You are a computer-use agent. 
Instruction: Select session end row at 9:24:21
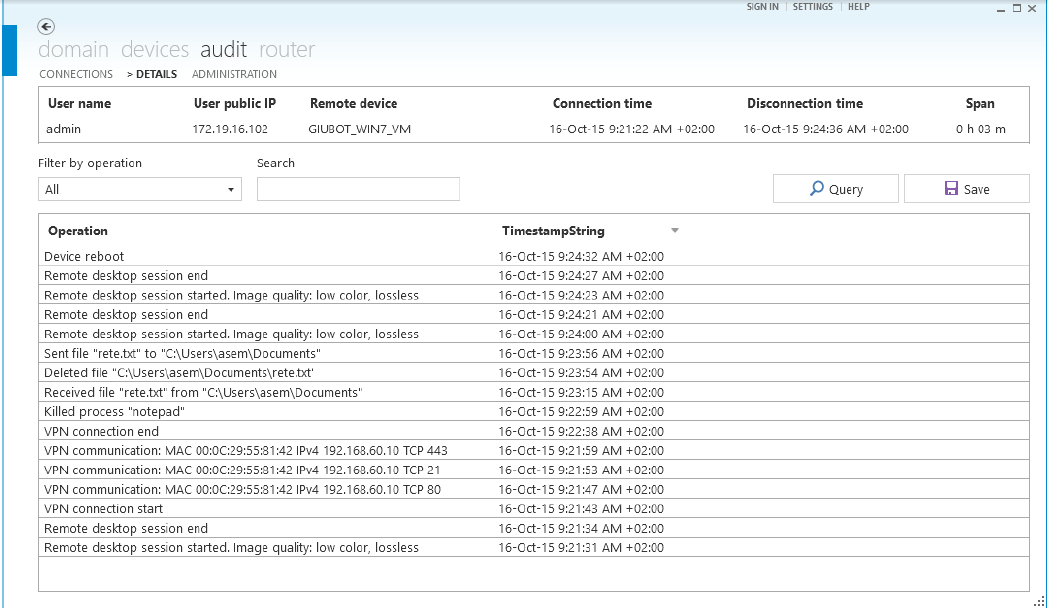[533, 315]
